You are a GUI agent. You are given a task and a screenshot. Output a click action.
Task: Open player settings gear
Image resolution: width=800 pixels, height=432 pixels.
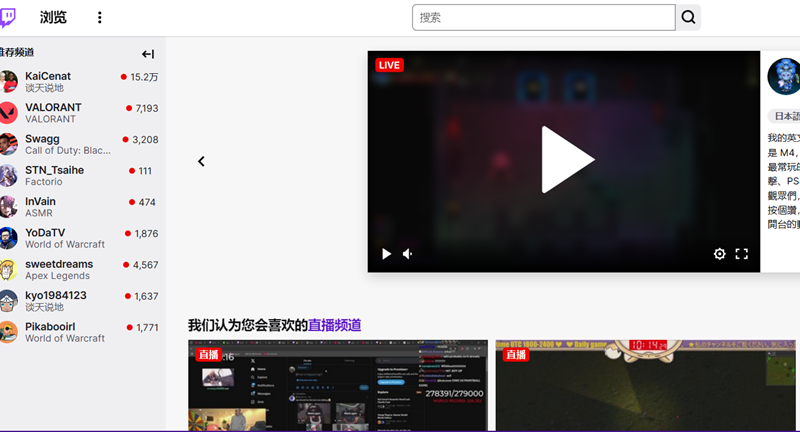(719, 253)
